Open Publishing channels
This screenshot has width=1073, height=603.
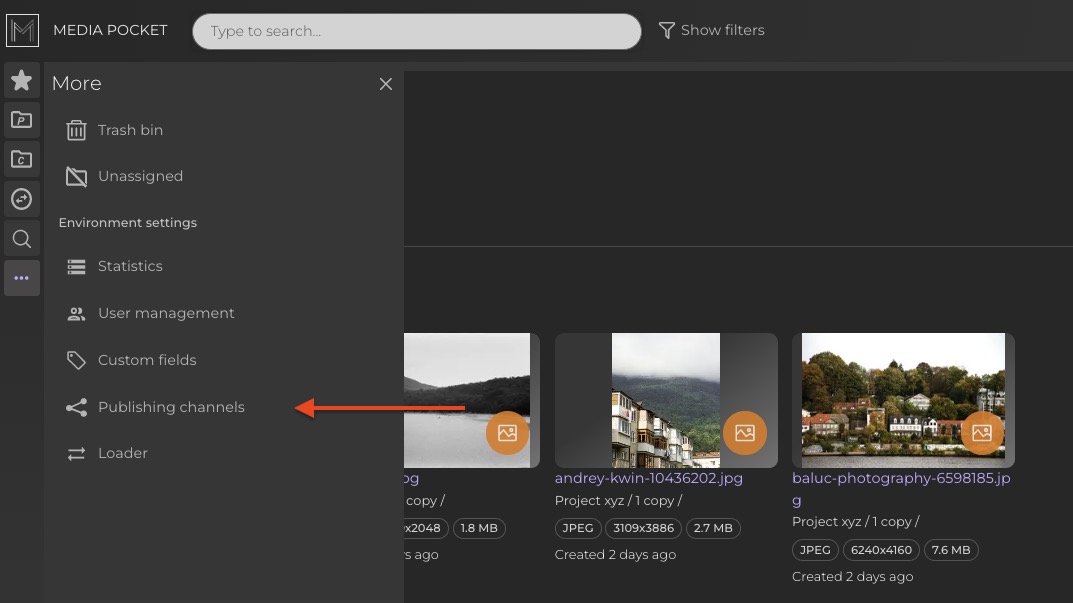[170, 407]
